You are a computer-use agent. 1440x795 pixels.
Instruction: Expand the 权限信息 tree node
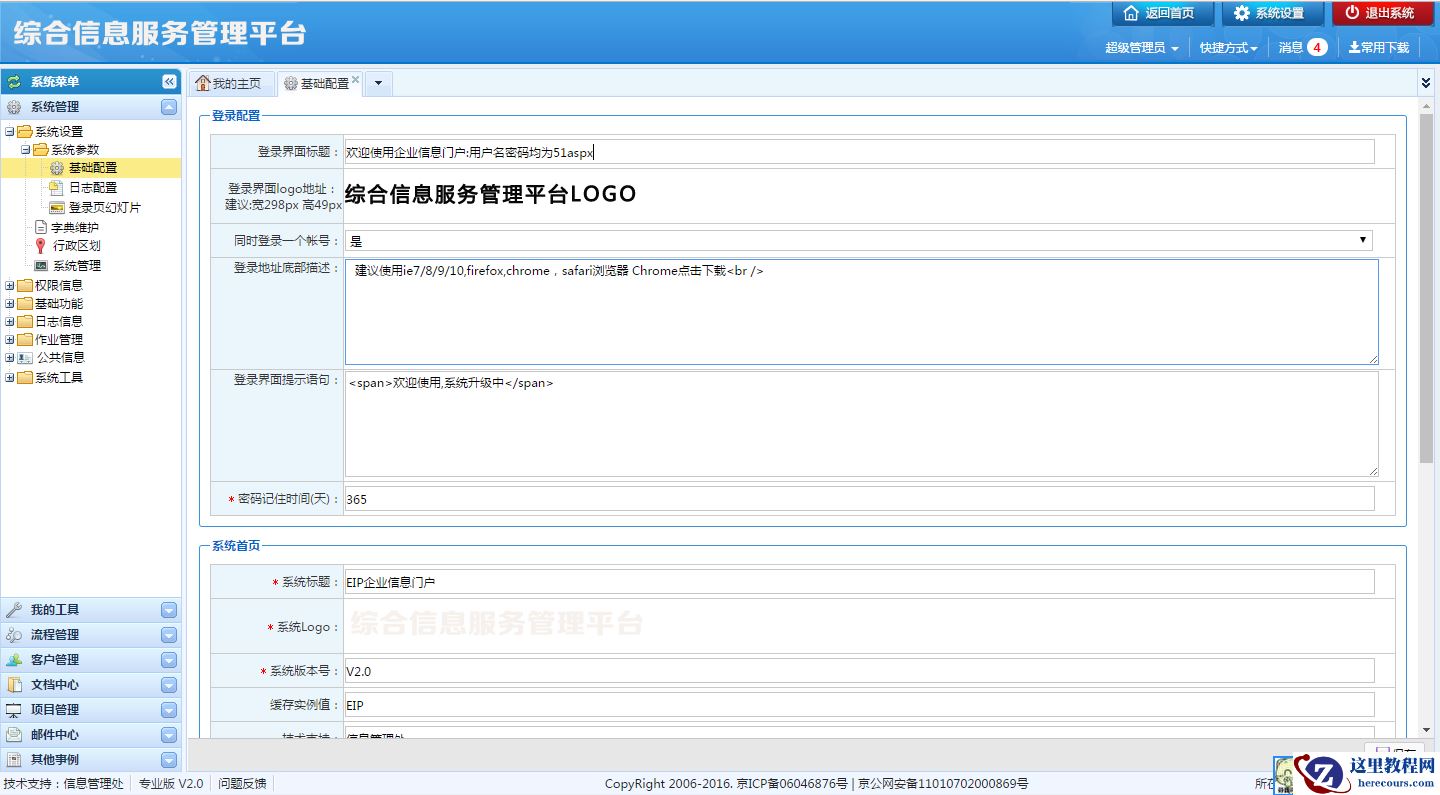pos(10,286)
